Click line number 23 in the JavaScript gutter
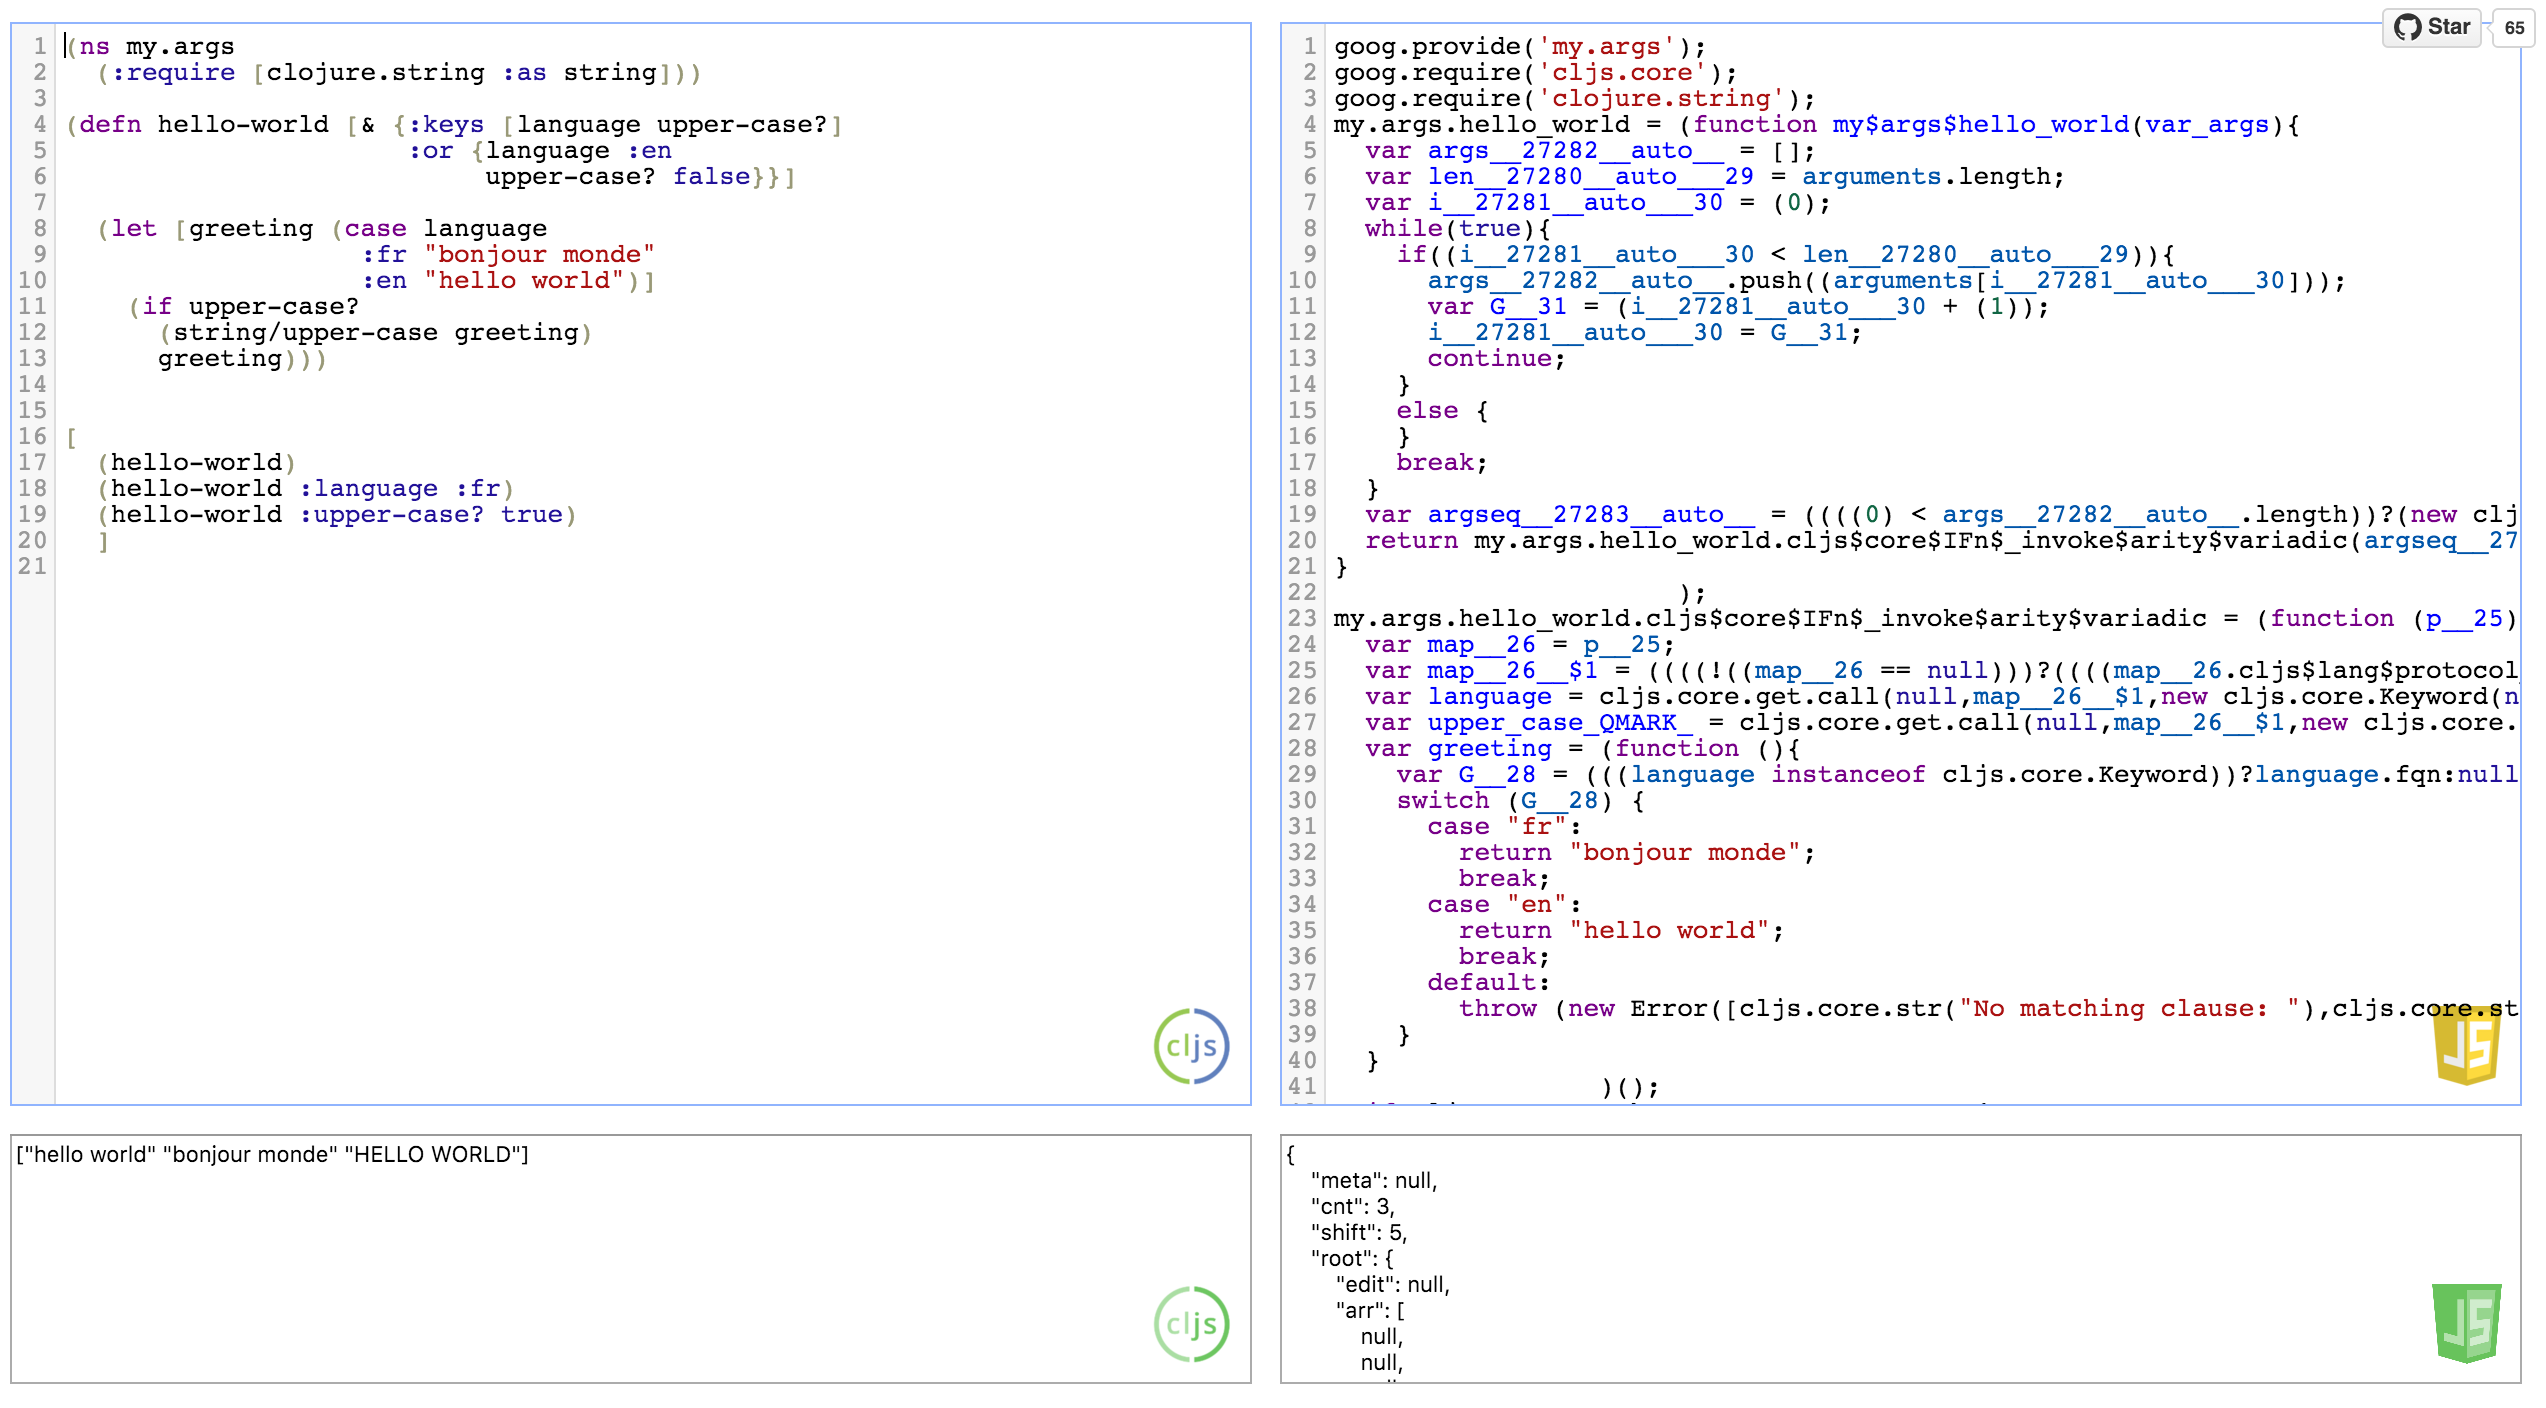Viewport: 2546px width, 1408px height. tap(1302, 619)
